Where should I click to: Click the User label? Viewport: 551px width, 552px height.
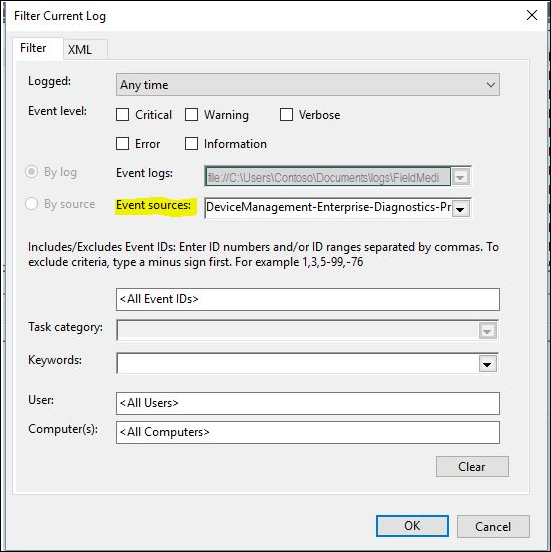41,400
